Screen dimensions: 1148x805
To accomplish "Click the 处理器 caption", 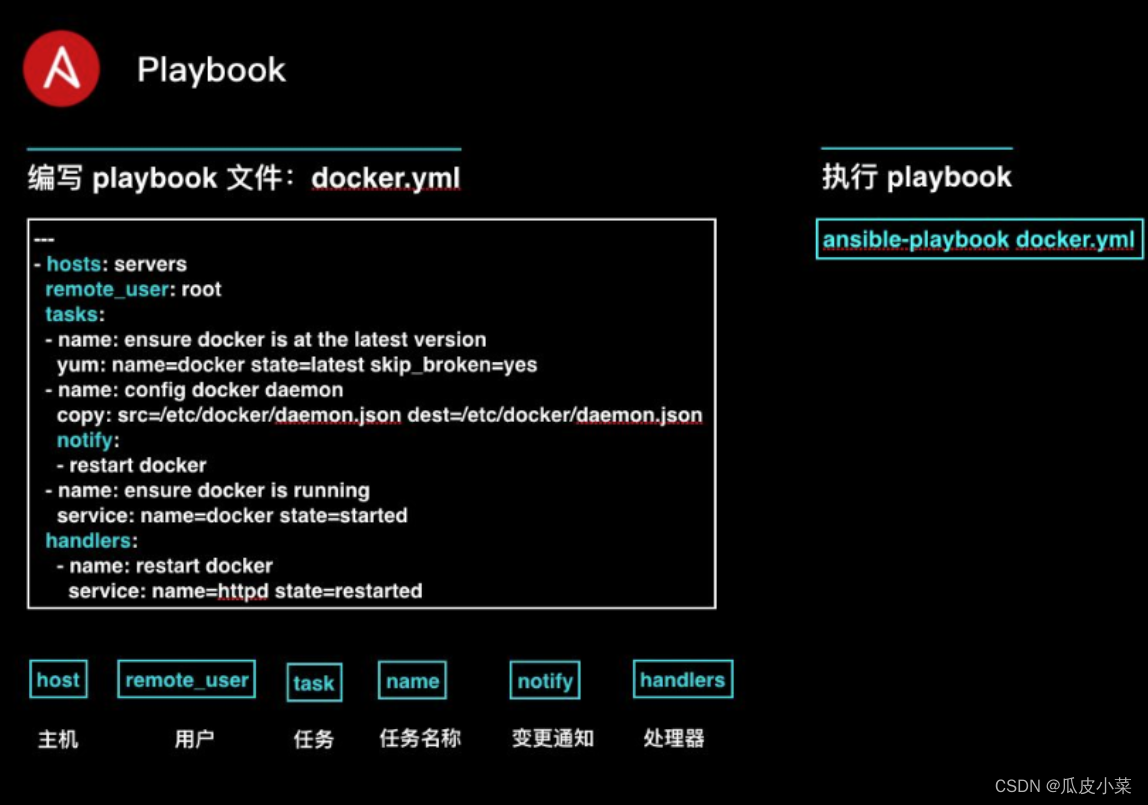I will coord(674,738).
